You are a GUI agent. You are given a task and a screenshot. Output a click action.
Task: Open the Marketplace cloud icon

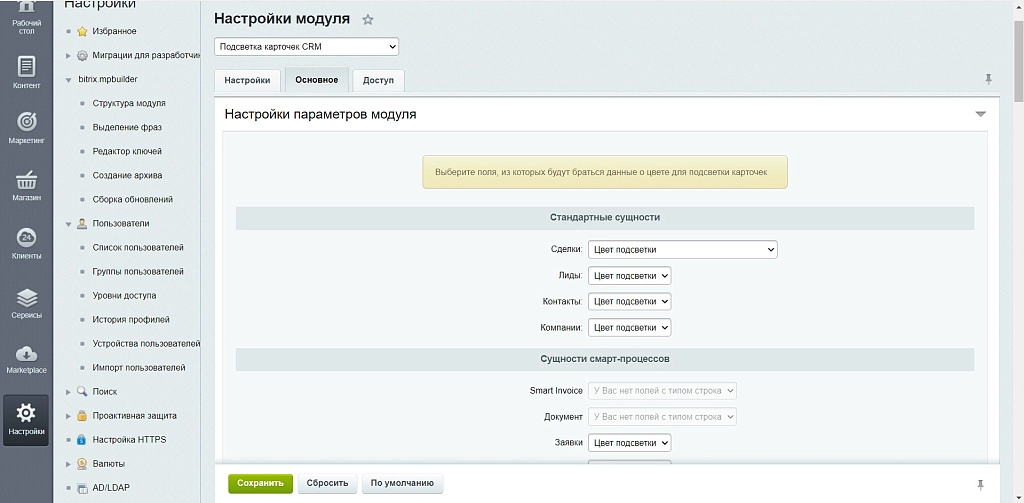point(26,355)
